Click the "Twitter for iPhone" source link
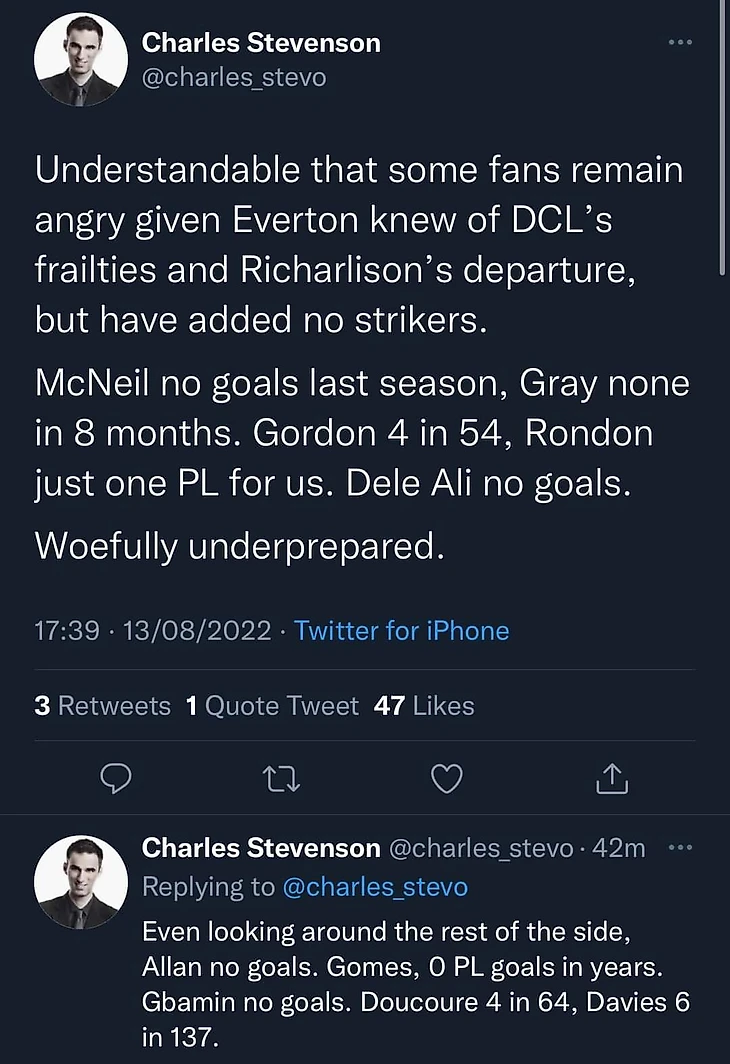Viewport: 730px width, 1064px height. [x=402, y=631]
